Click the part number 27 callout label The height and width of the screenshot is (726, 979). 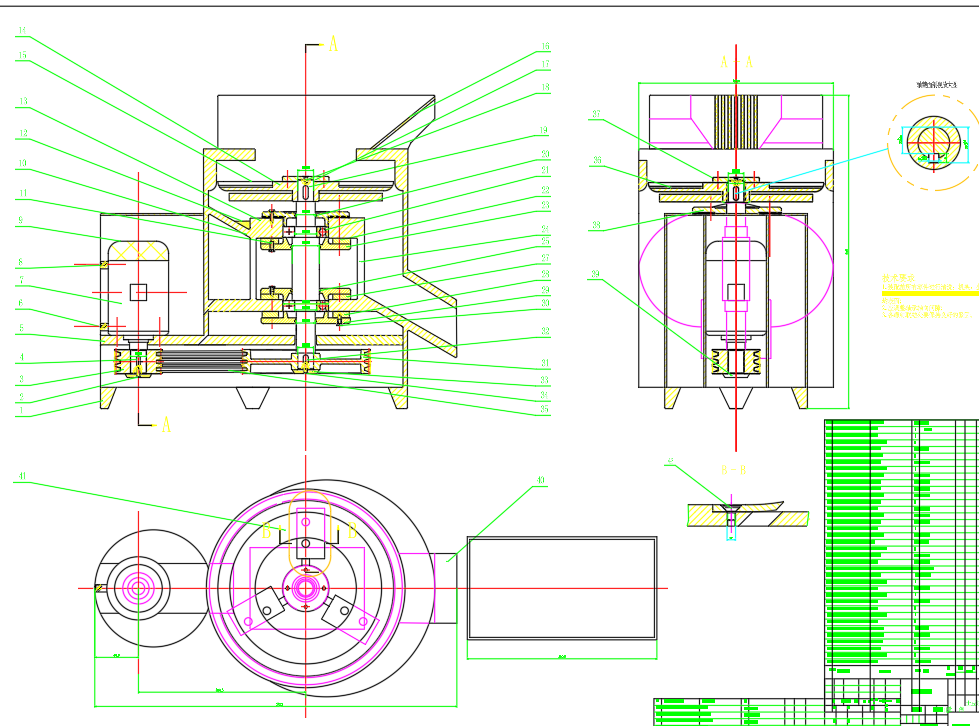pos(545,257)
